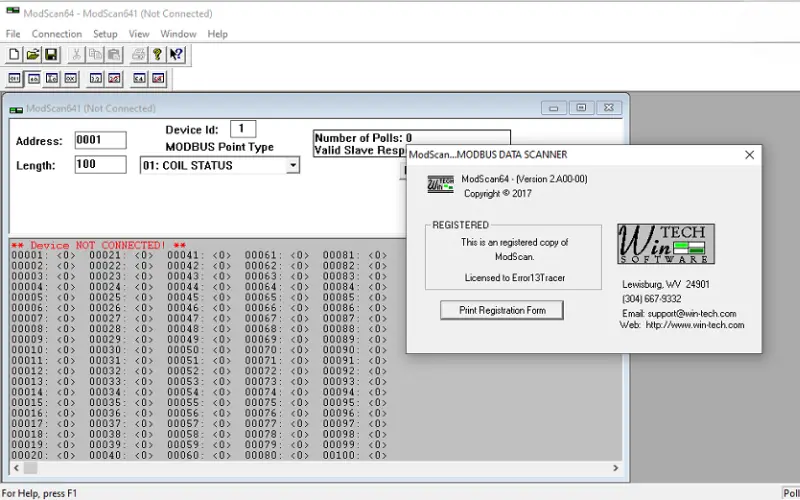This screenshot has height=500, width=800.
Task: Open the Help menu
Action: pos(217,34)
